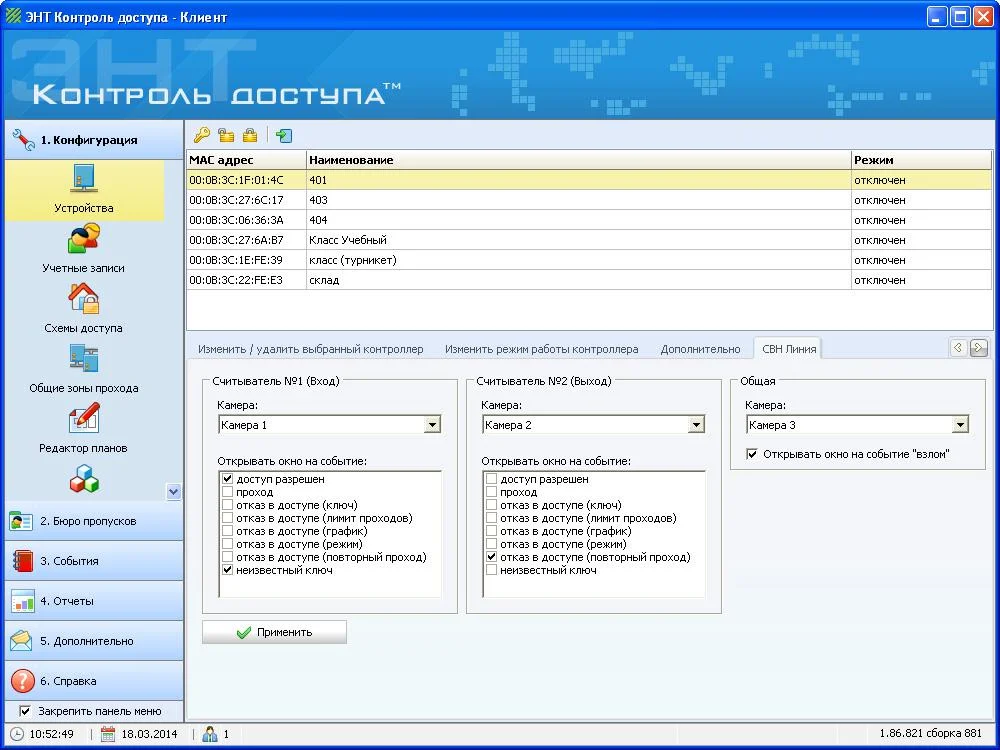Open Схемы доступа in the sidebar
Viewport: 1000px width, 750px height.
coord(84,309)
